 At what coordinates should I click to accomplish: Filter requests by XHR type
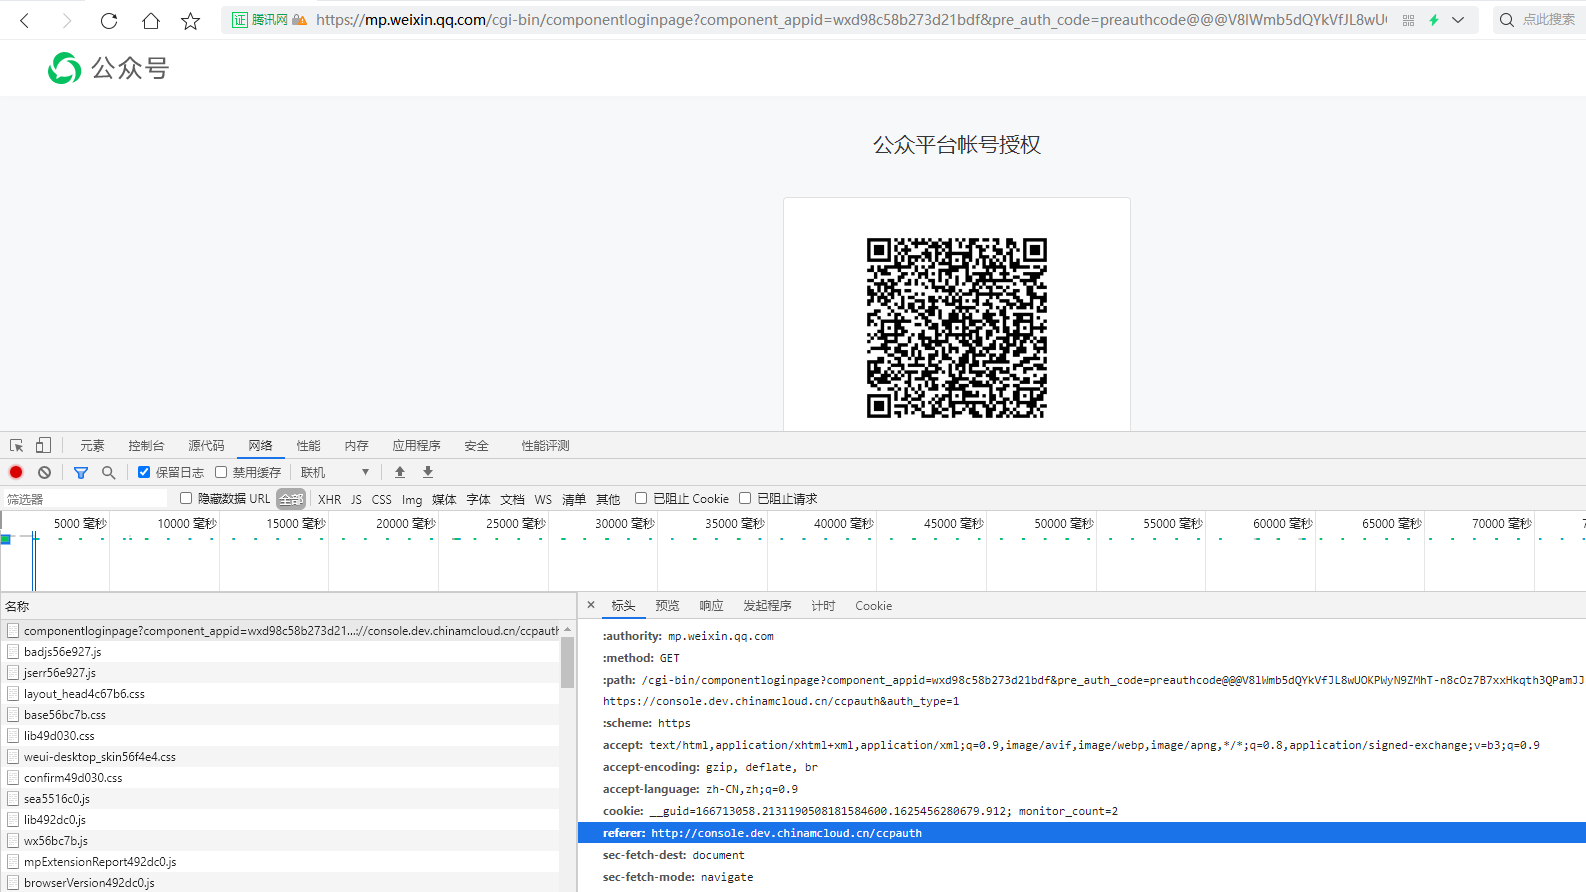coord(329,499)
